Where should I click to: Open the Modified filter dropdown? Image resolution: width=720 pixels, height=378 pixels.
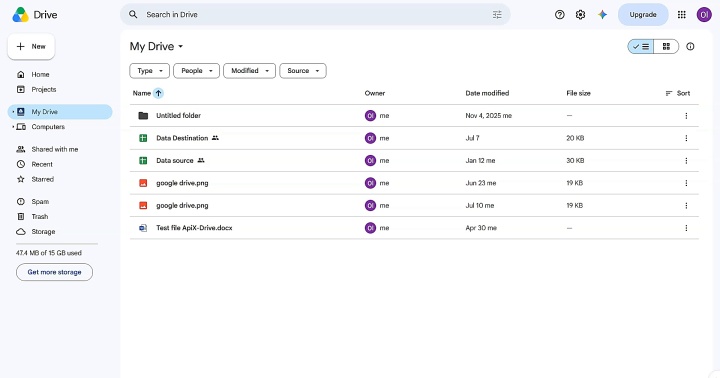[x=249, y=71]
